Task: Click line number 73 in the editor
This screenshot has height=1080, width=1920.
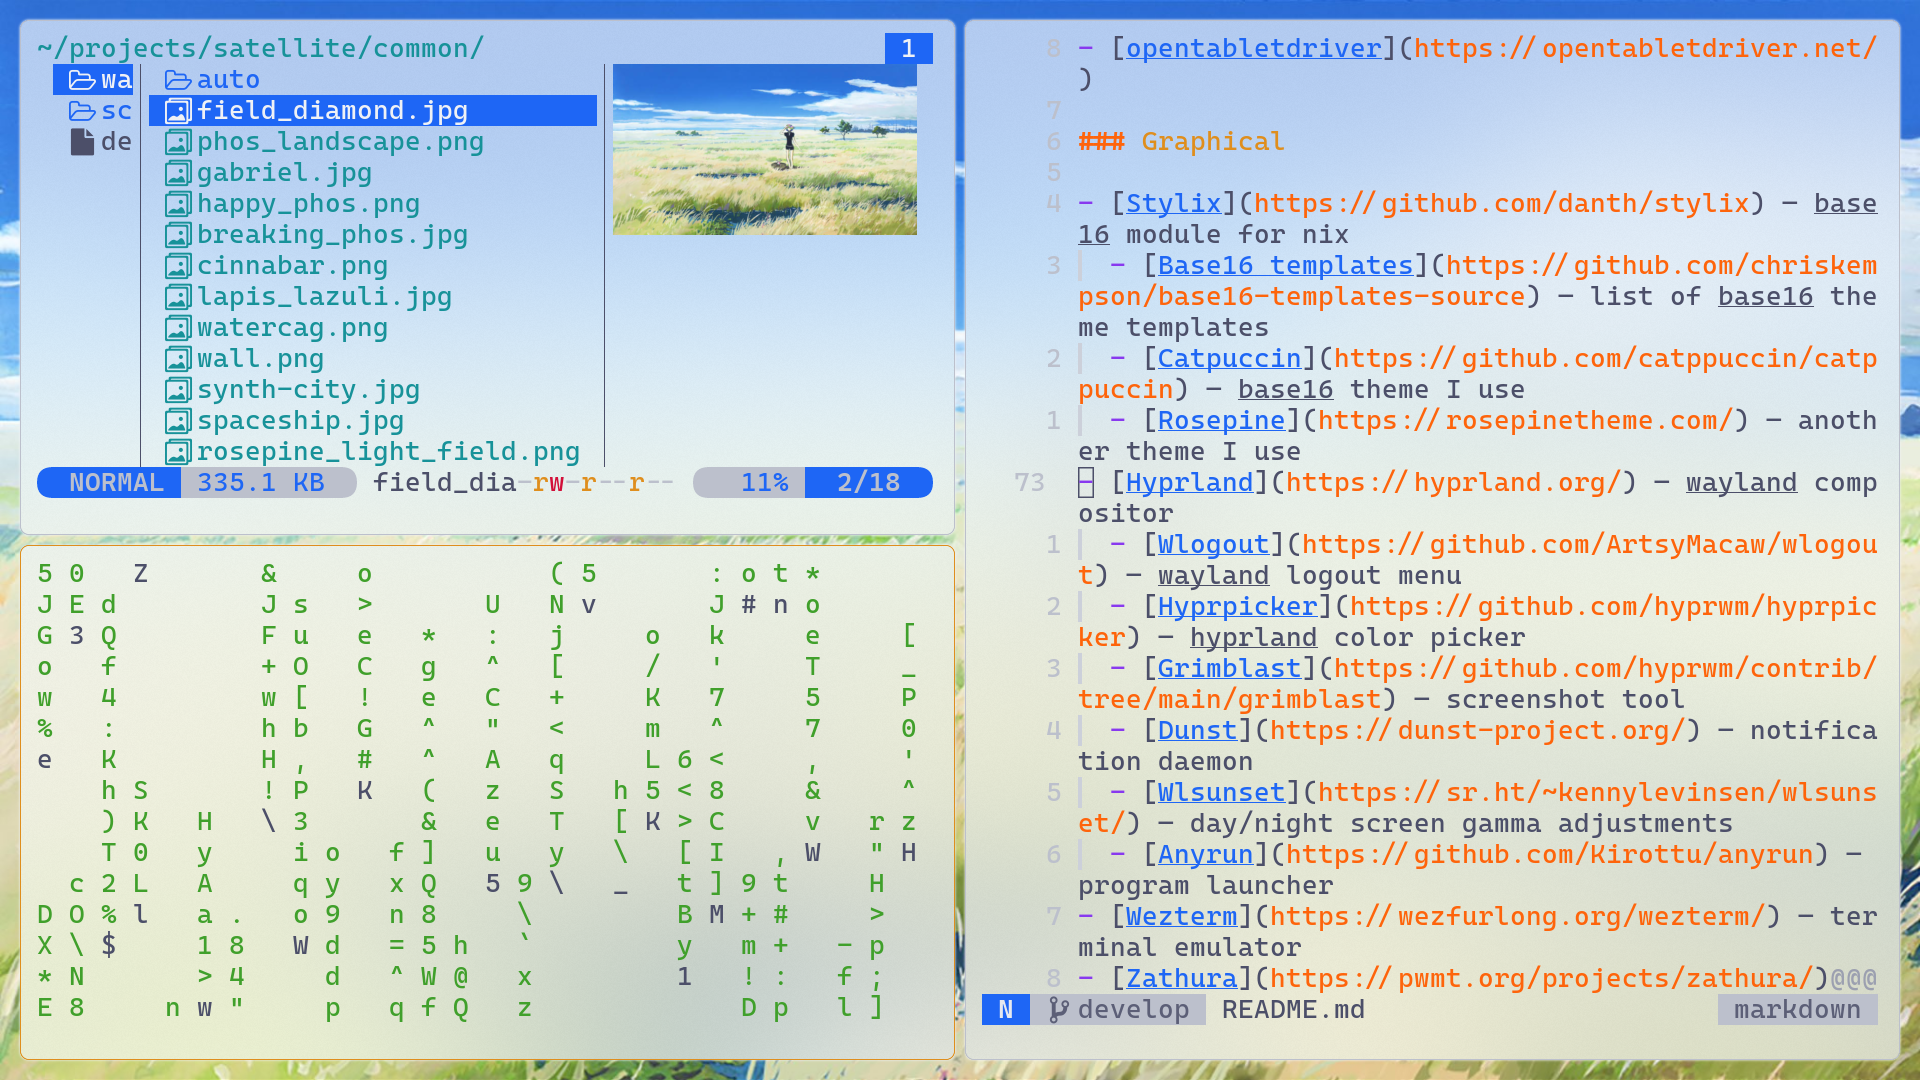Action: tap(1029, 483)
